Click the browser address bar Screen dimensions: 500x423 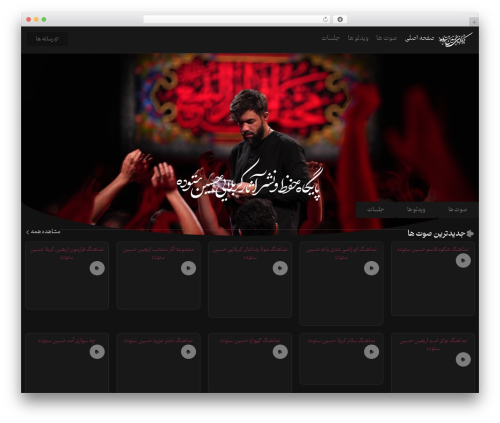[x=237, y=20]
